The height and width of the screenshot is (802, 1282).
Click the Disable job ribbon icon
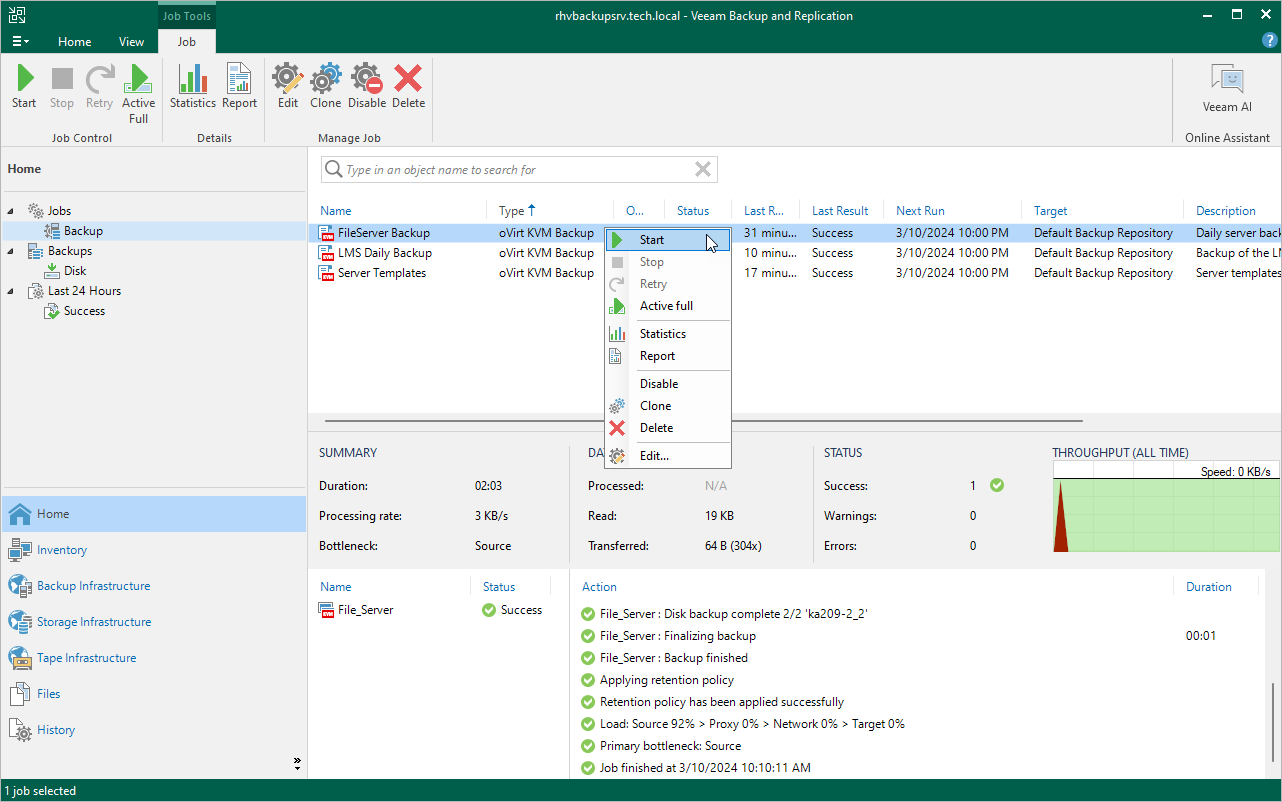coord(367,87)
